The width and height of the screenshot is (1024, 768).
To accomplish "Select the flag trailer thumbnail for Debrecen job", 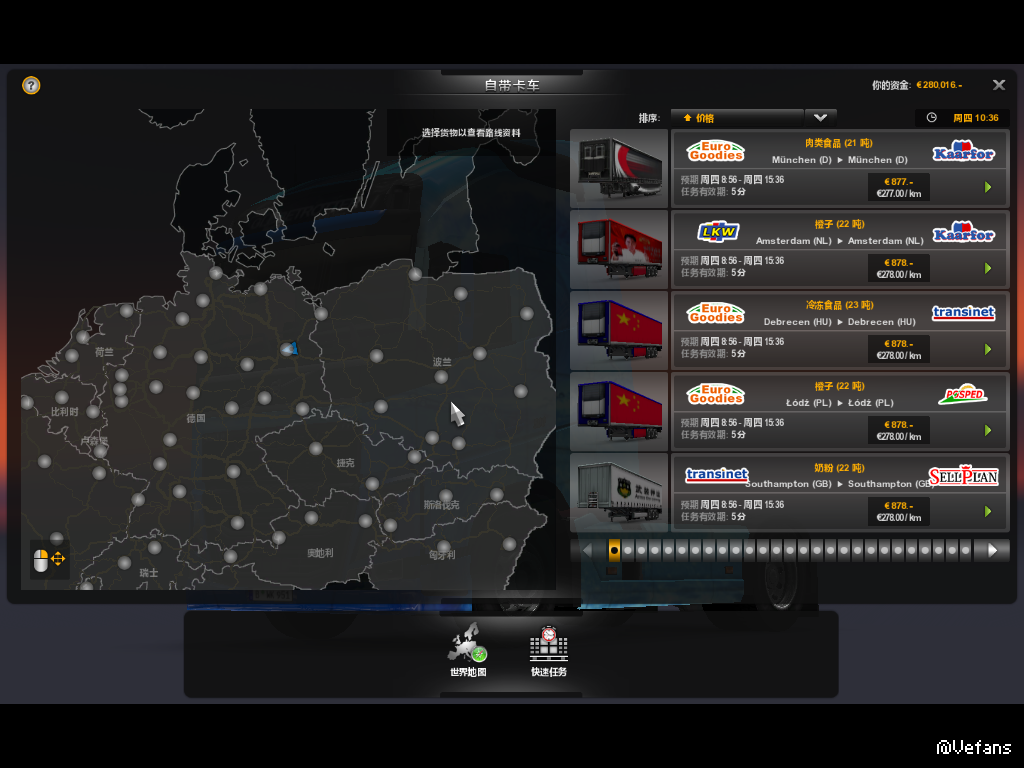I will pos(619,330).
